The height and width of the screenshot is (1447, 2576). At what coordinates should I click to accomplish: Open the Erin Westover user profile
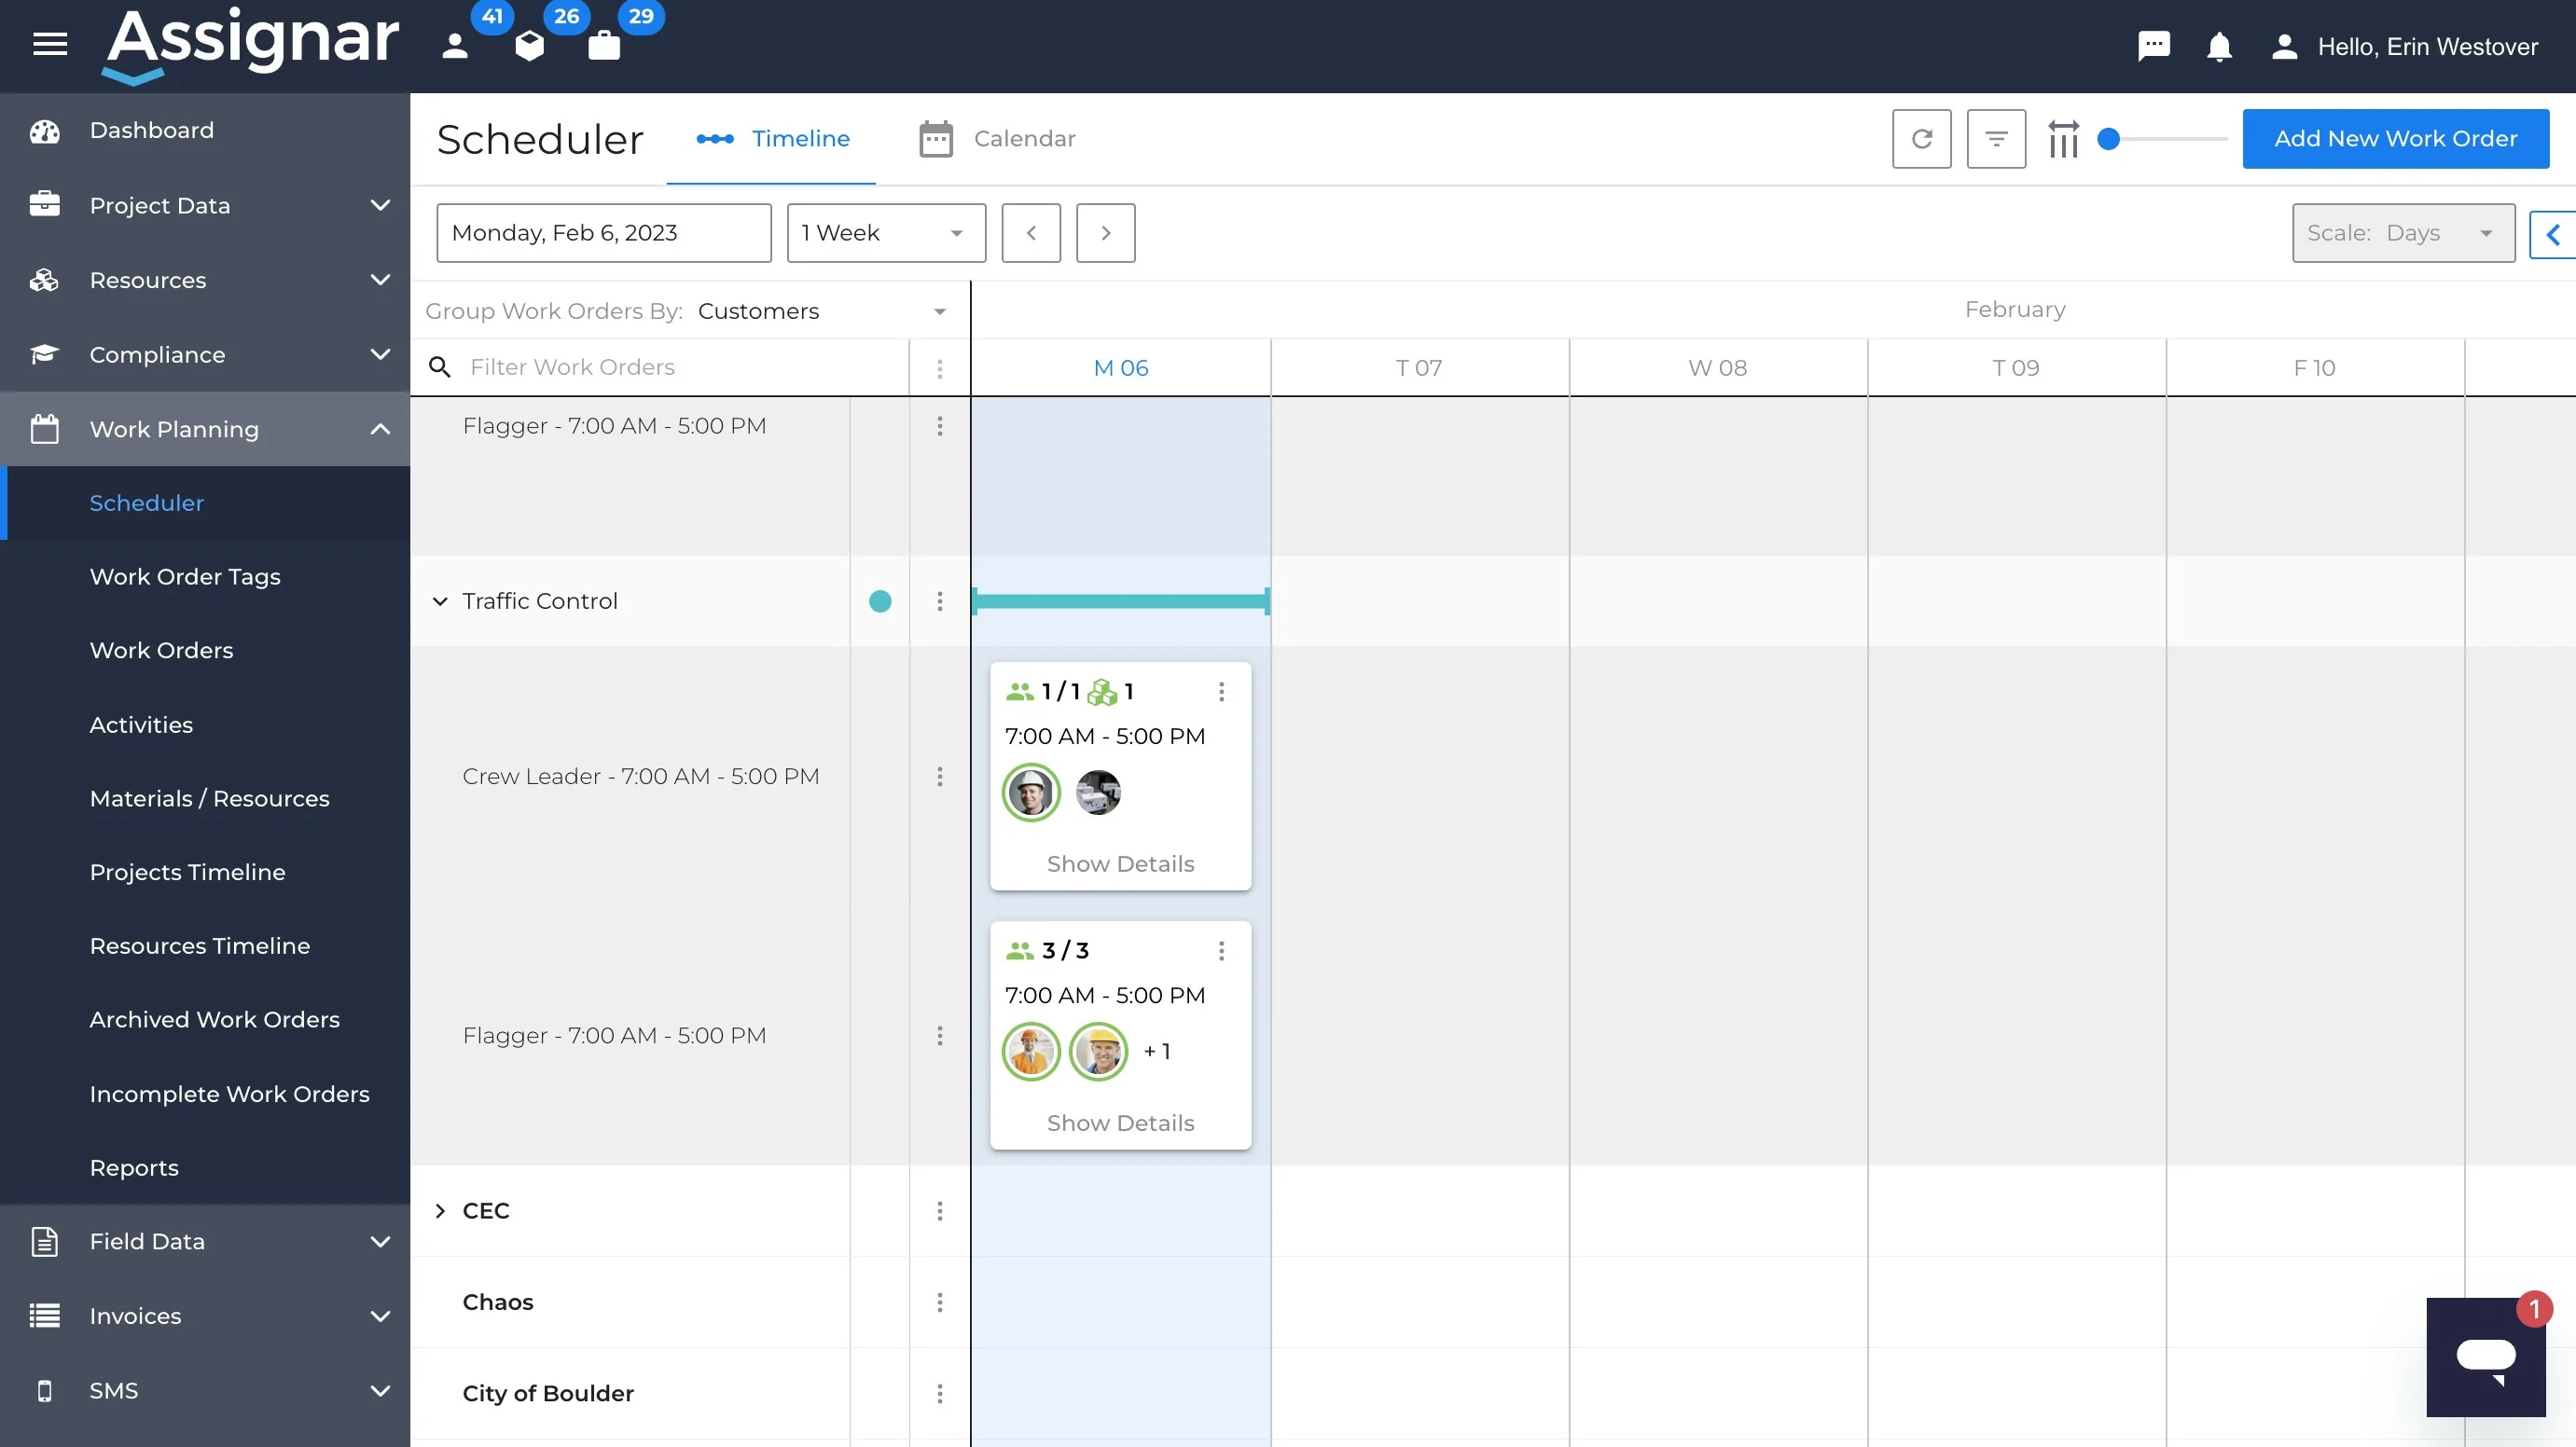coord(2406,46)
